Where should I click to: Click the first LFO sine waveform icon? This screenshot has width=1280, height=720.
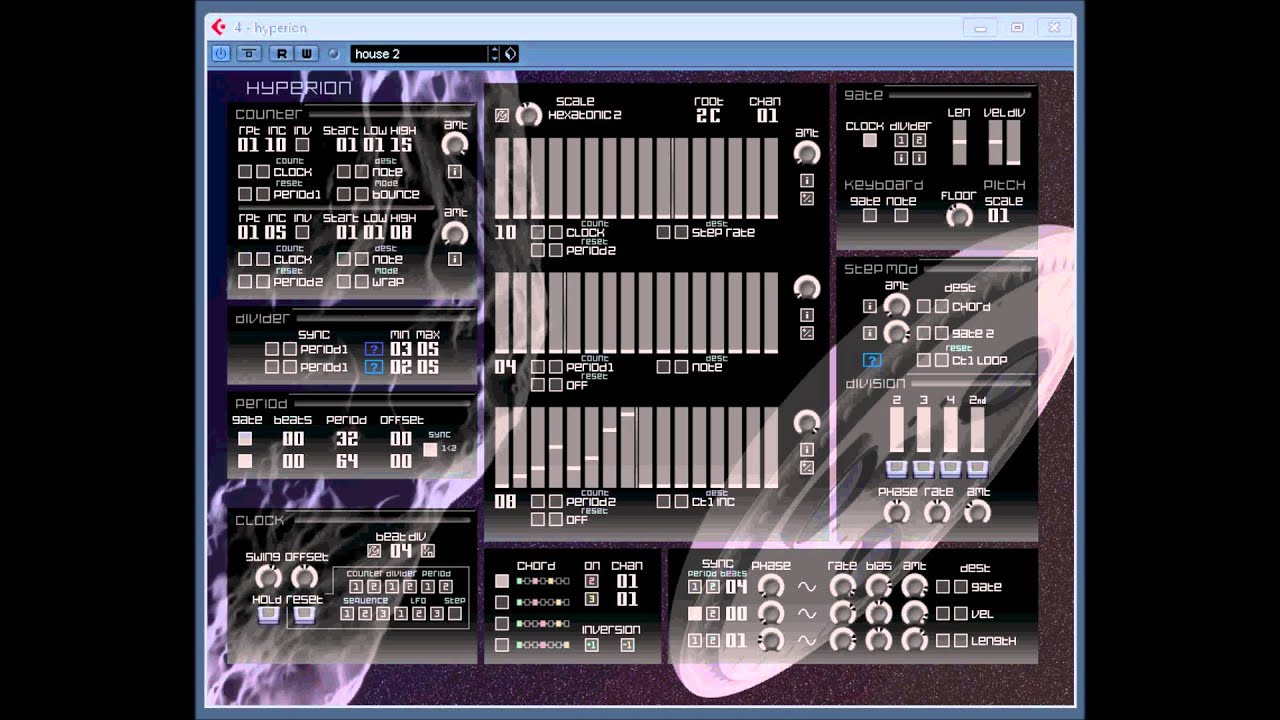[x=806, y=587]
